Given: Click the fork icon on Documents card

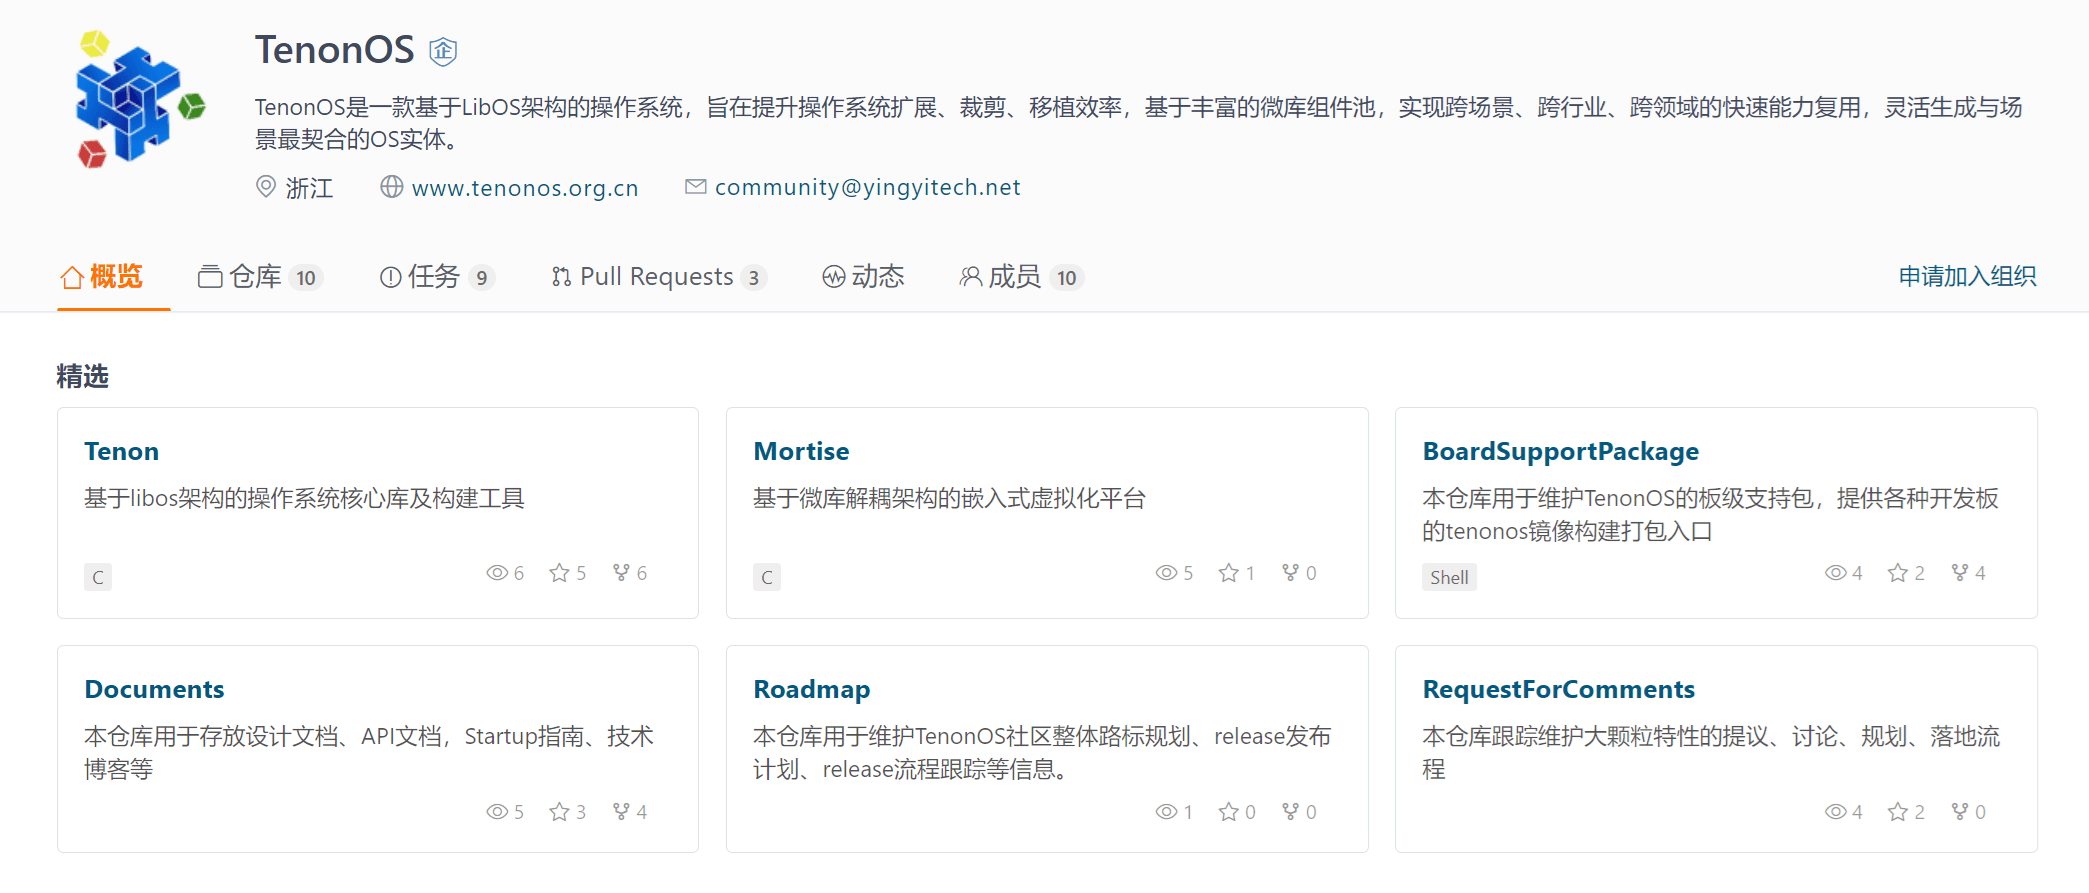Looking at the screenshot, I should [622, 812].
